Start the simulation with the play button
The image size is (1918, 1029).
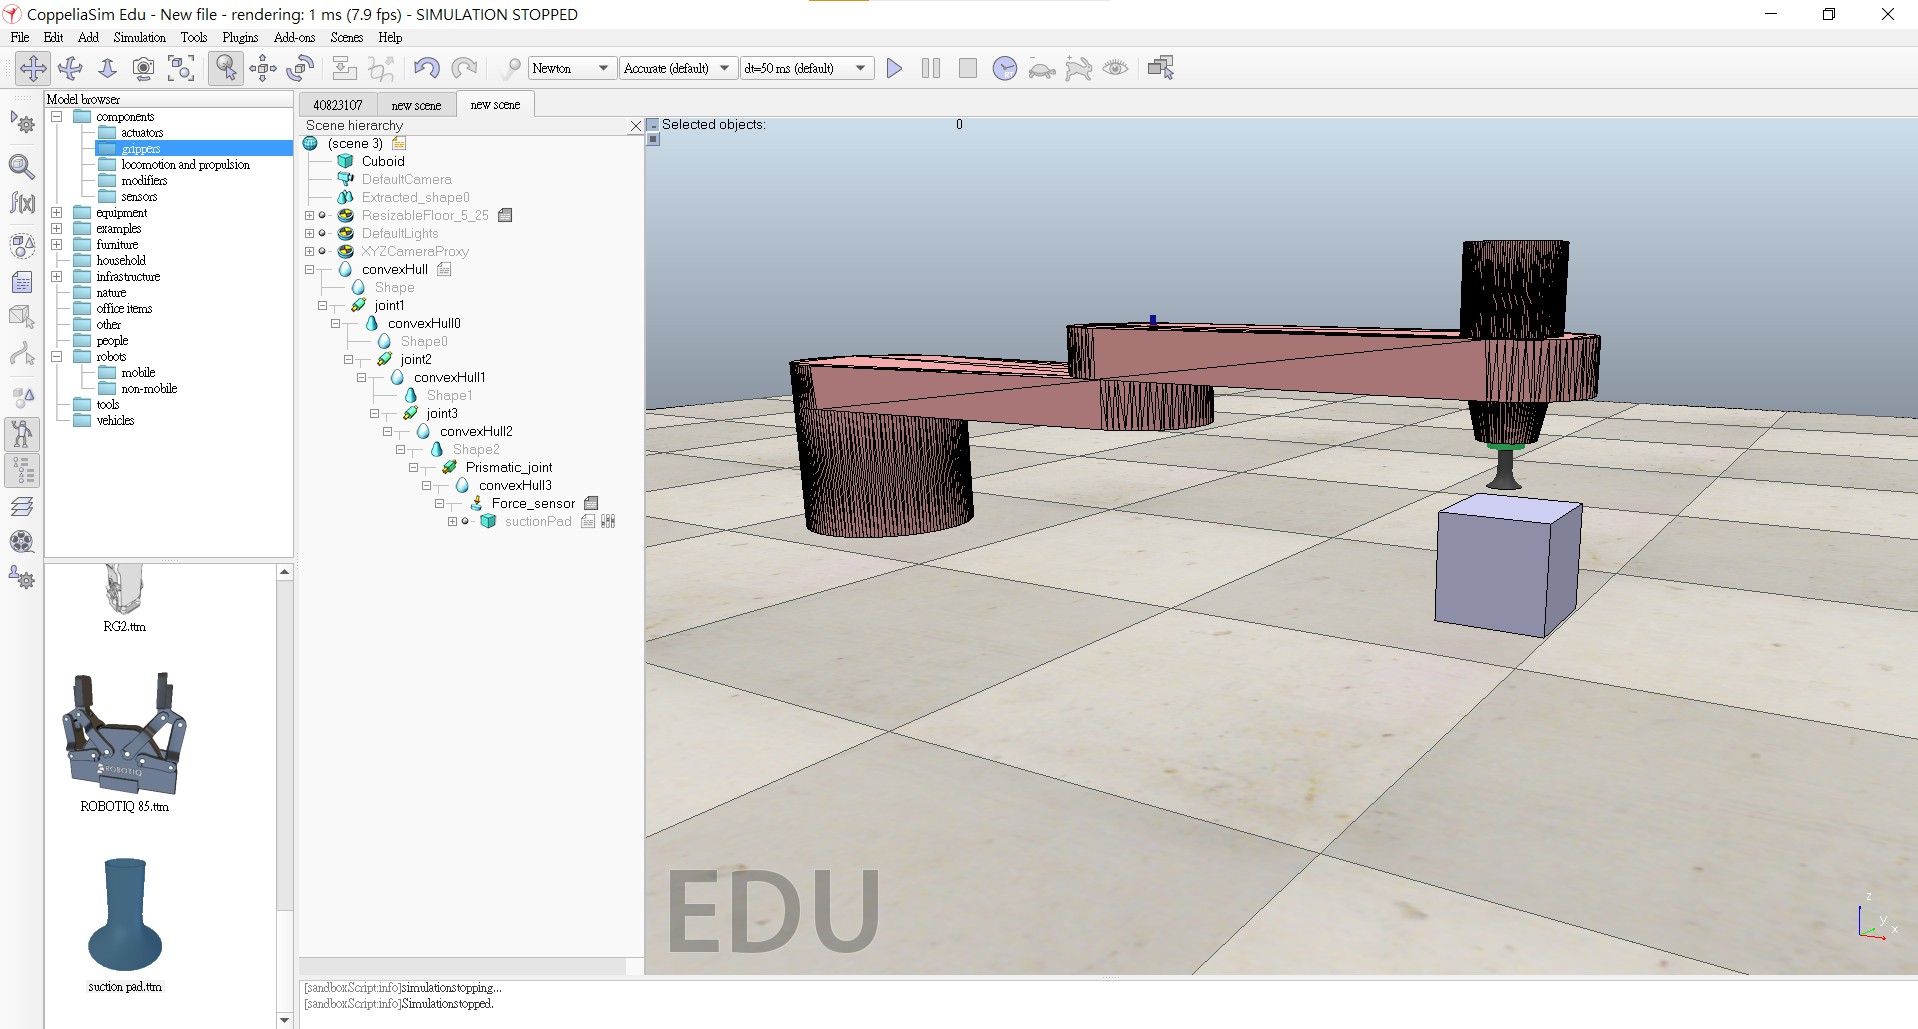pyautogui.click(x=894, y=68)
